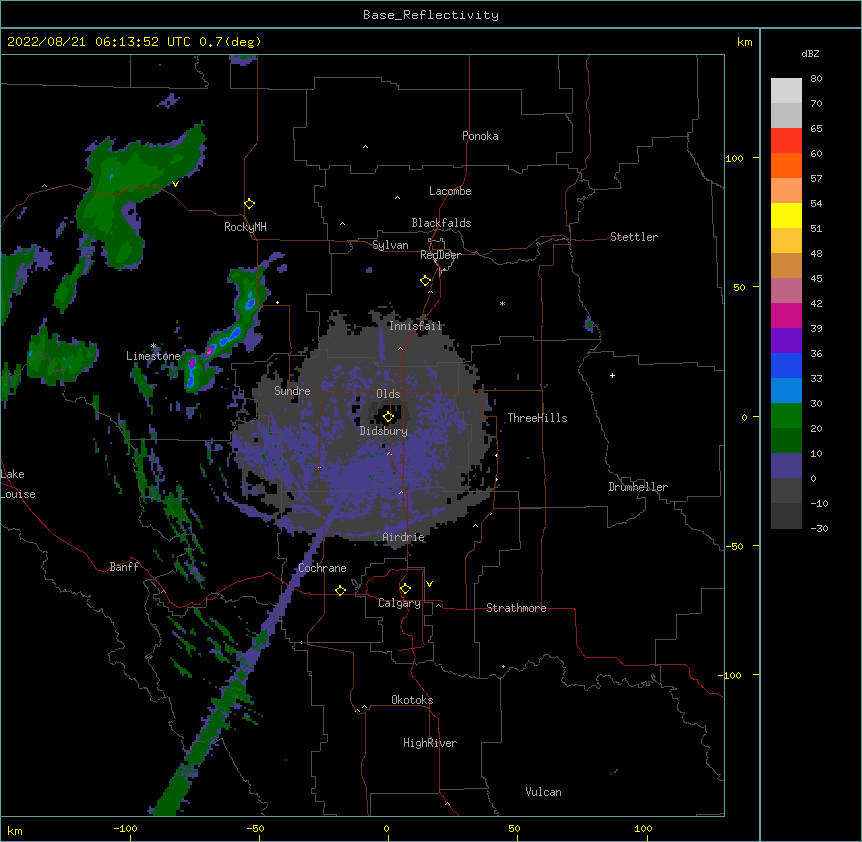Screen dimensions: 862x842
Task: Click the 42 value on the dBZ legend
Action: coord(816,303)
